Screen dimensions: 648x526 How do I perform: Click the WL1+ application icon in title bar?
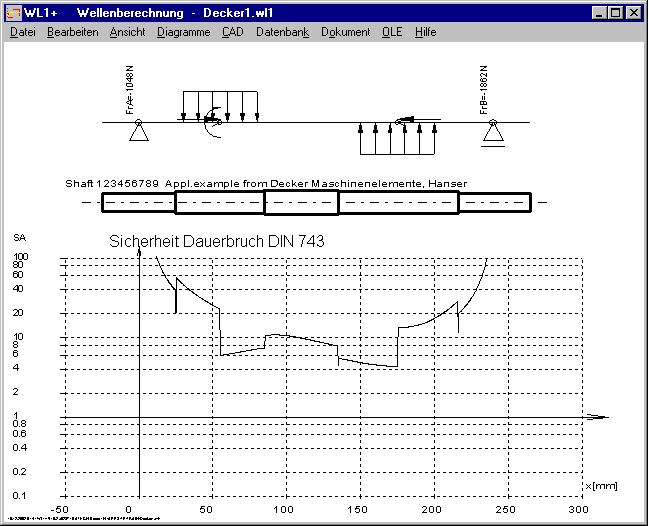point(13,12)
